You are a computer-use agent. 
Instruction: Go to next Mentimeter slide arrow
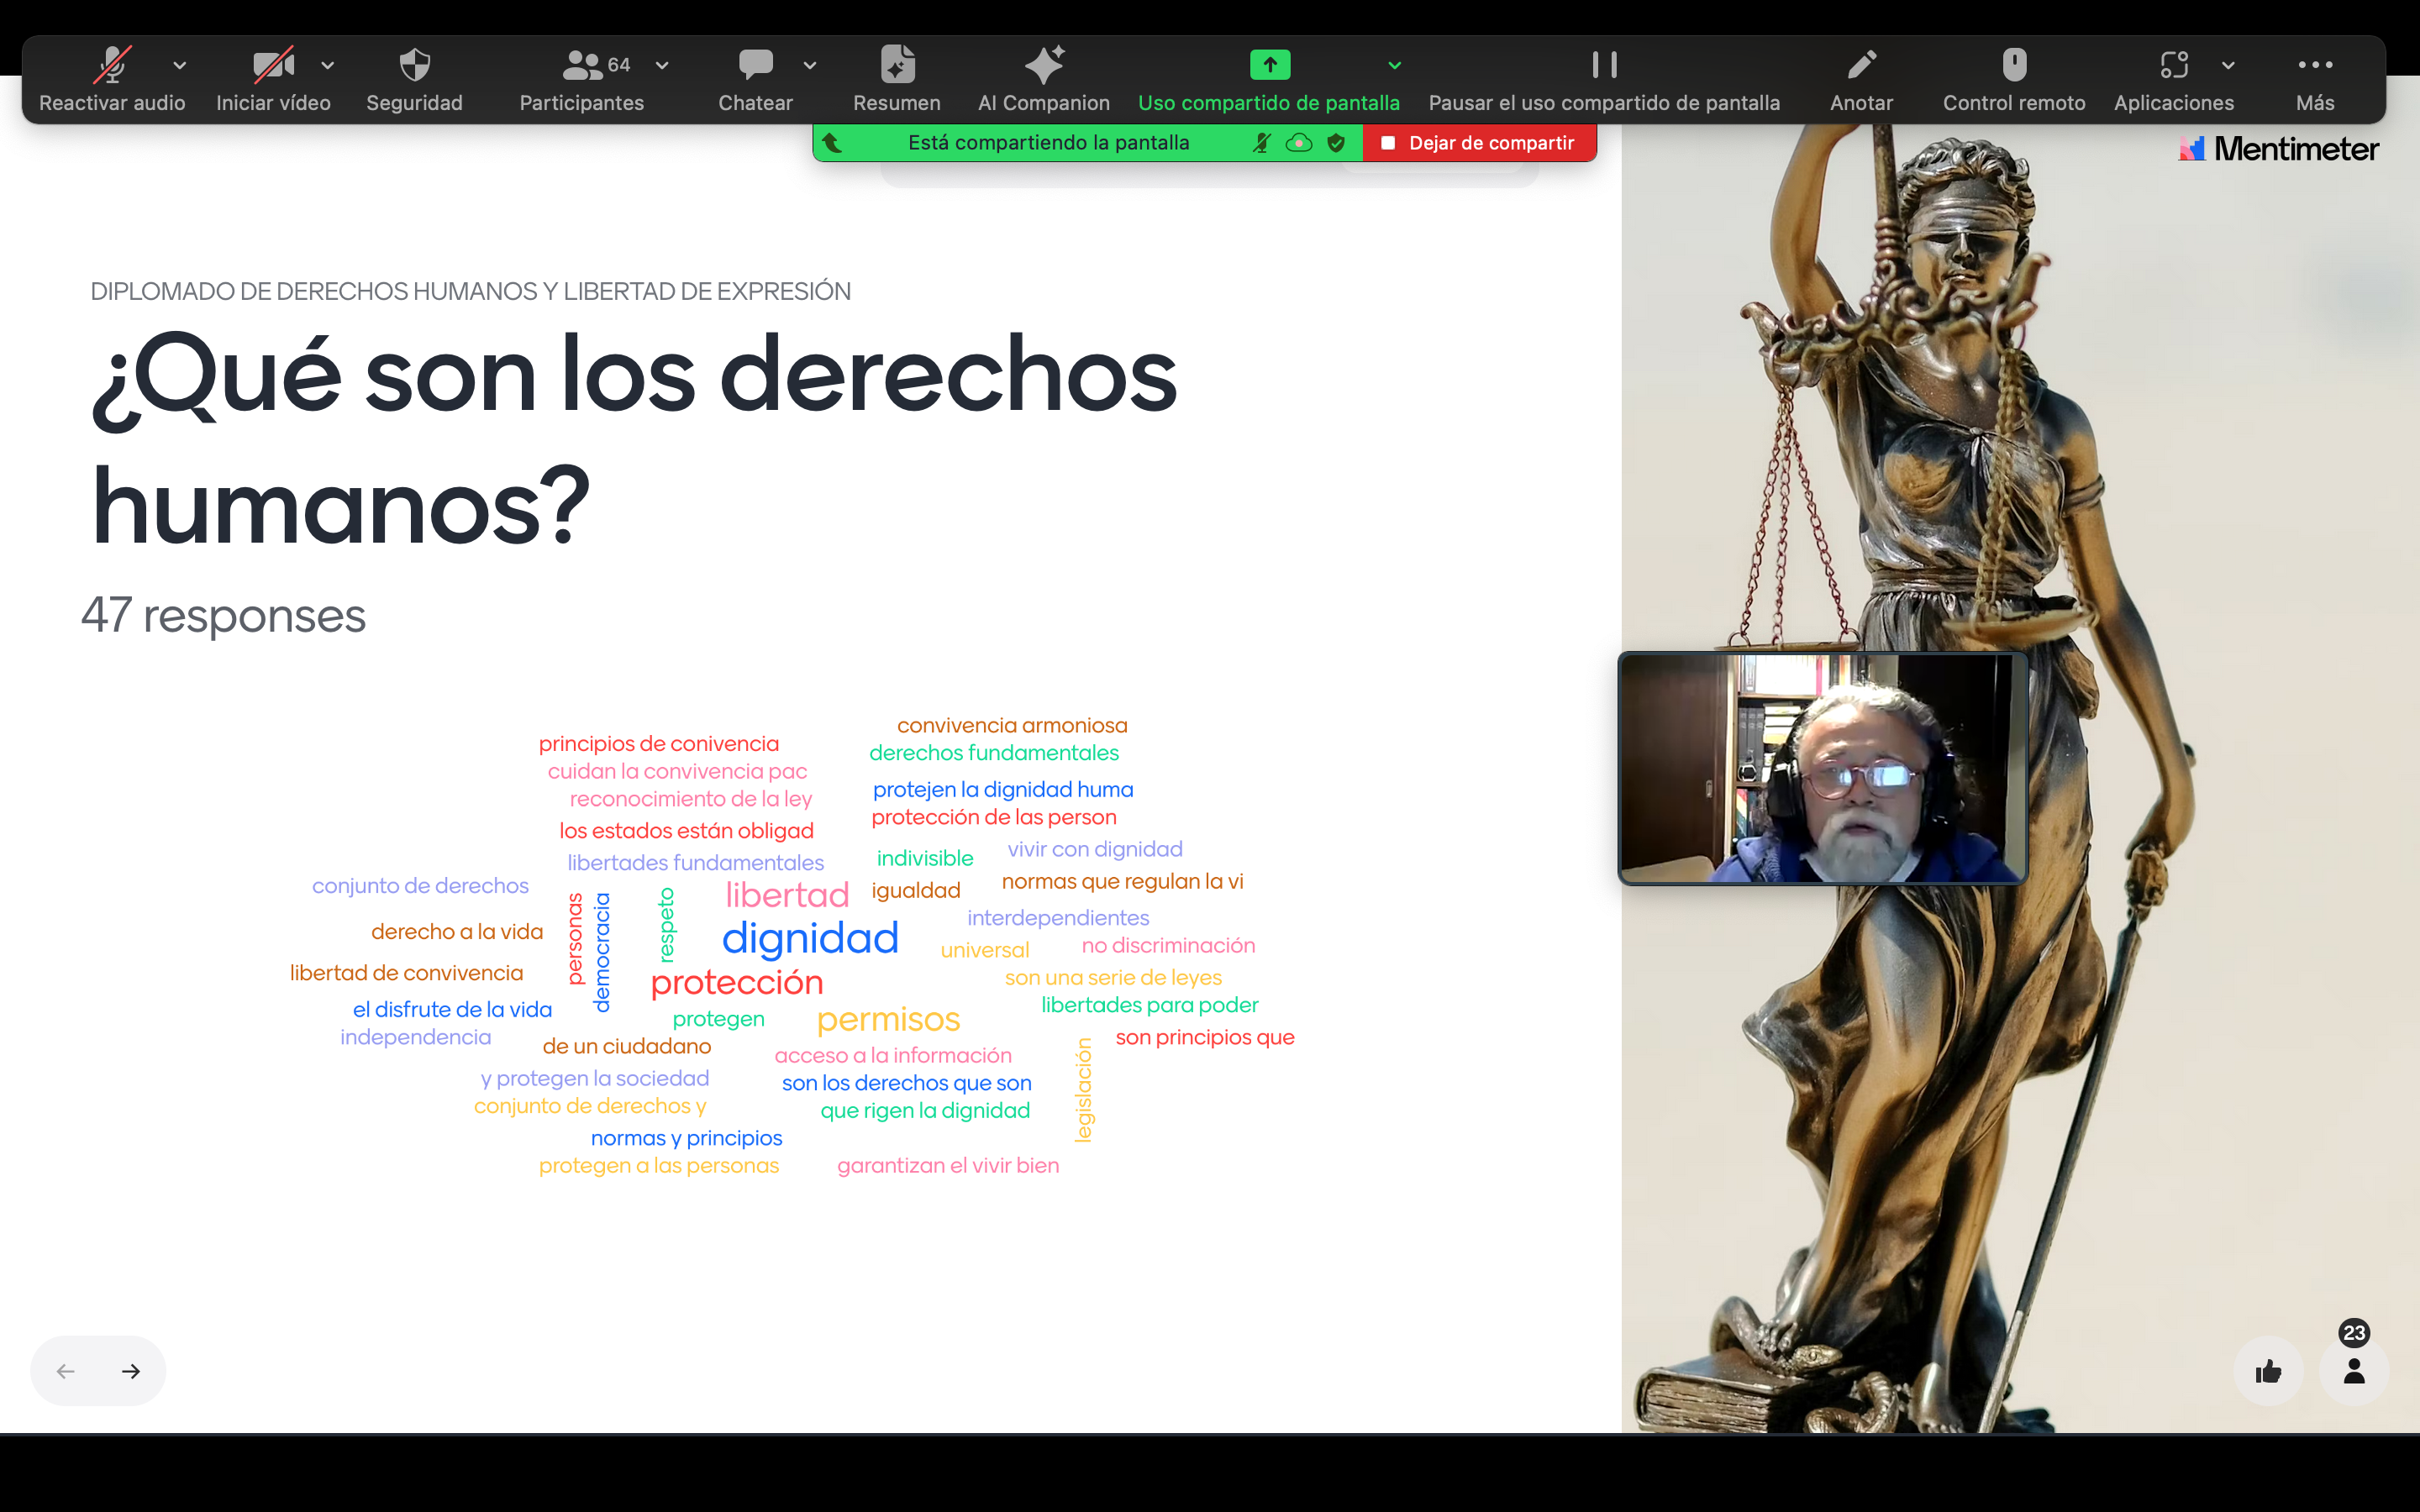coord(131,1371)
